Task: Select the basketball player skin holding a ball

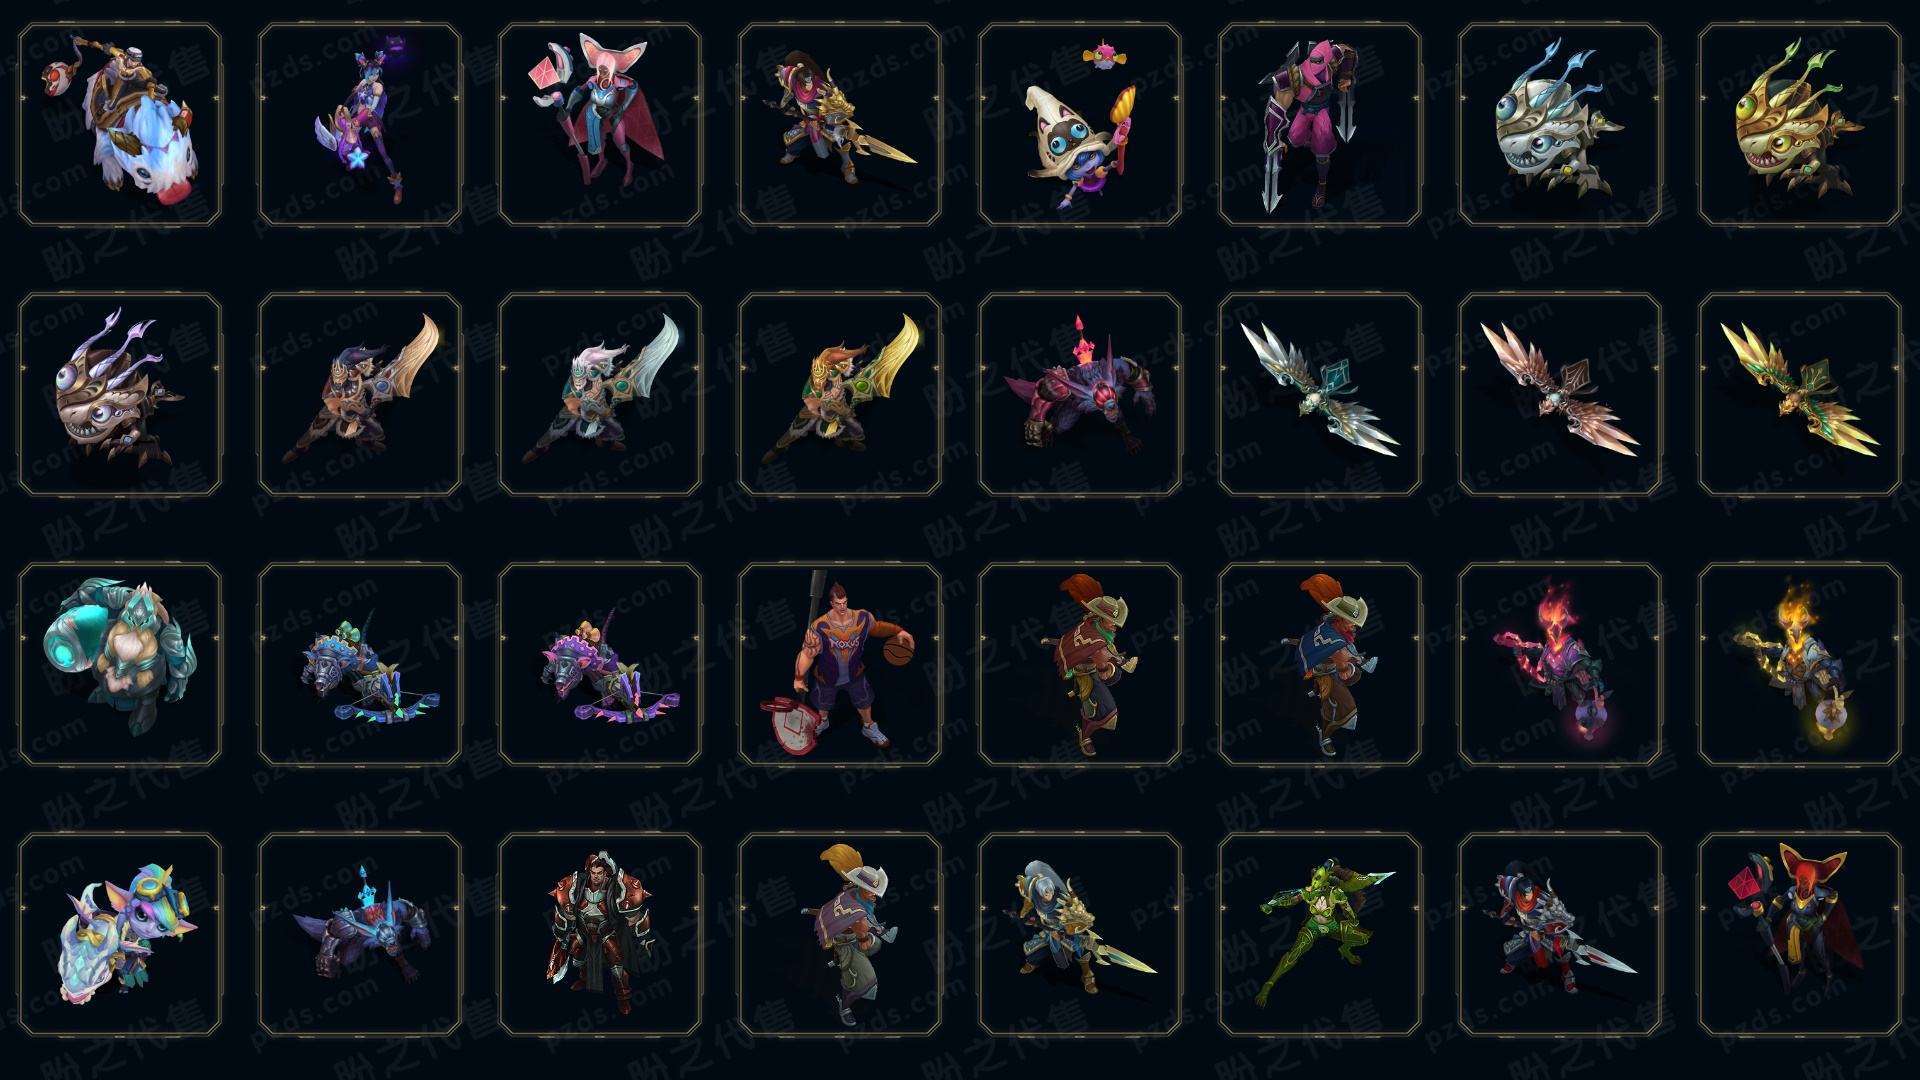Action: [840, 664]
